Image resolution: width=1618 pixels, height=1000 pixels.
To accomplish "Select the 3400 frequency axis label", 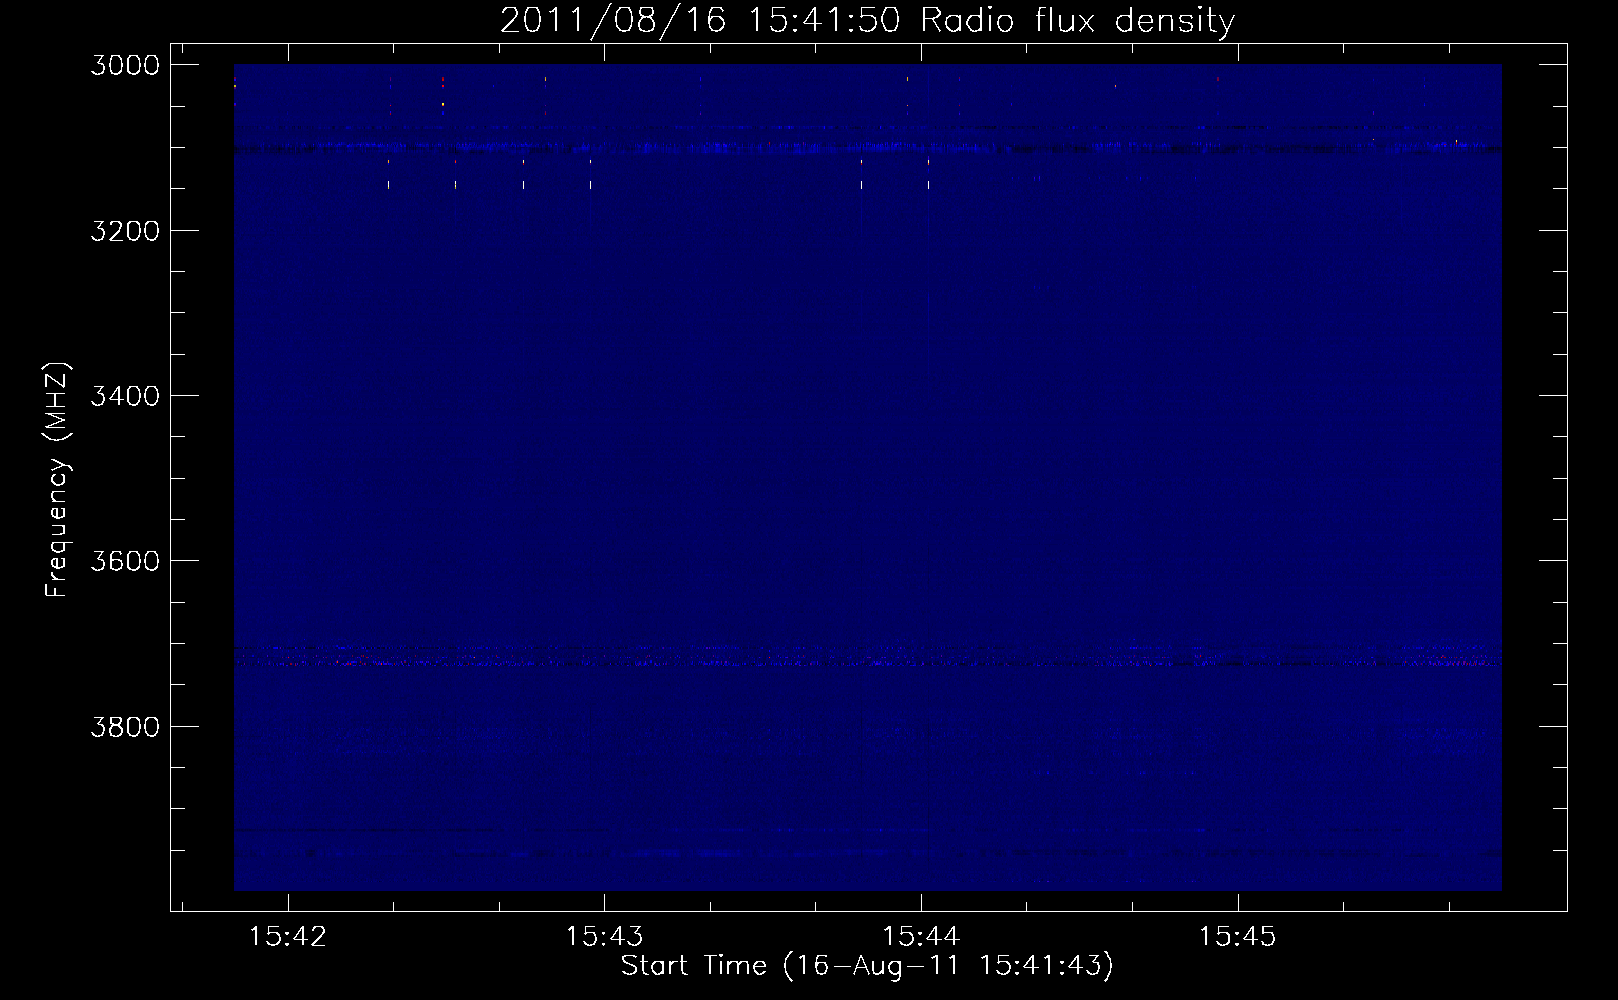I will [125, 396].
